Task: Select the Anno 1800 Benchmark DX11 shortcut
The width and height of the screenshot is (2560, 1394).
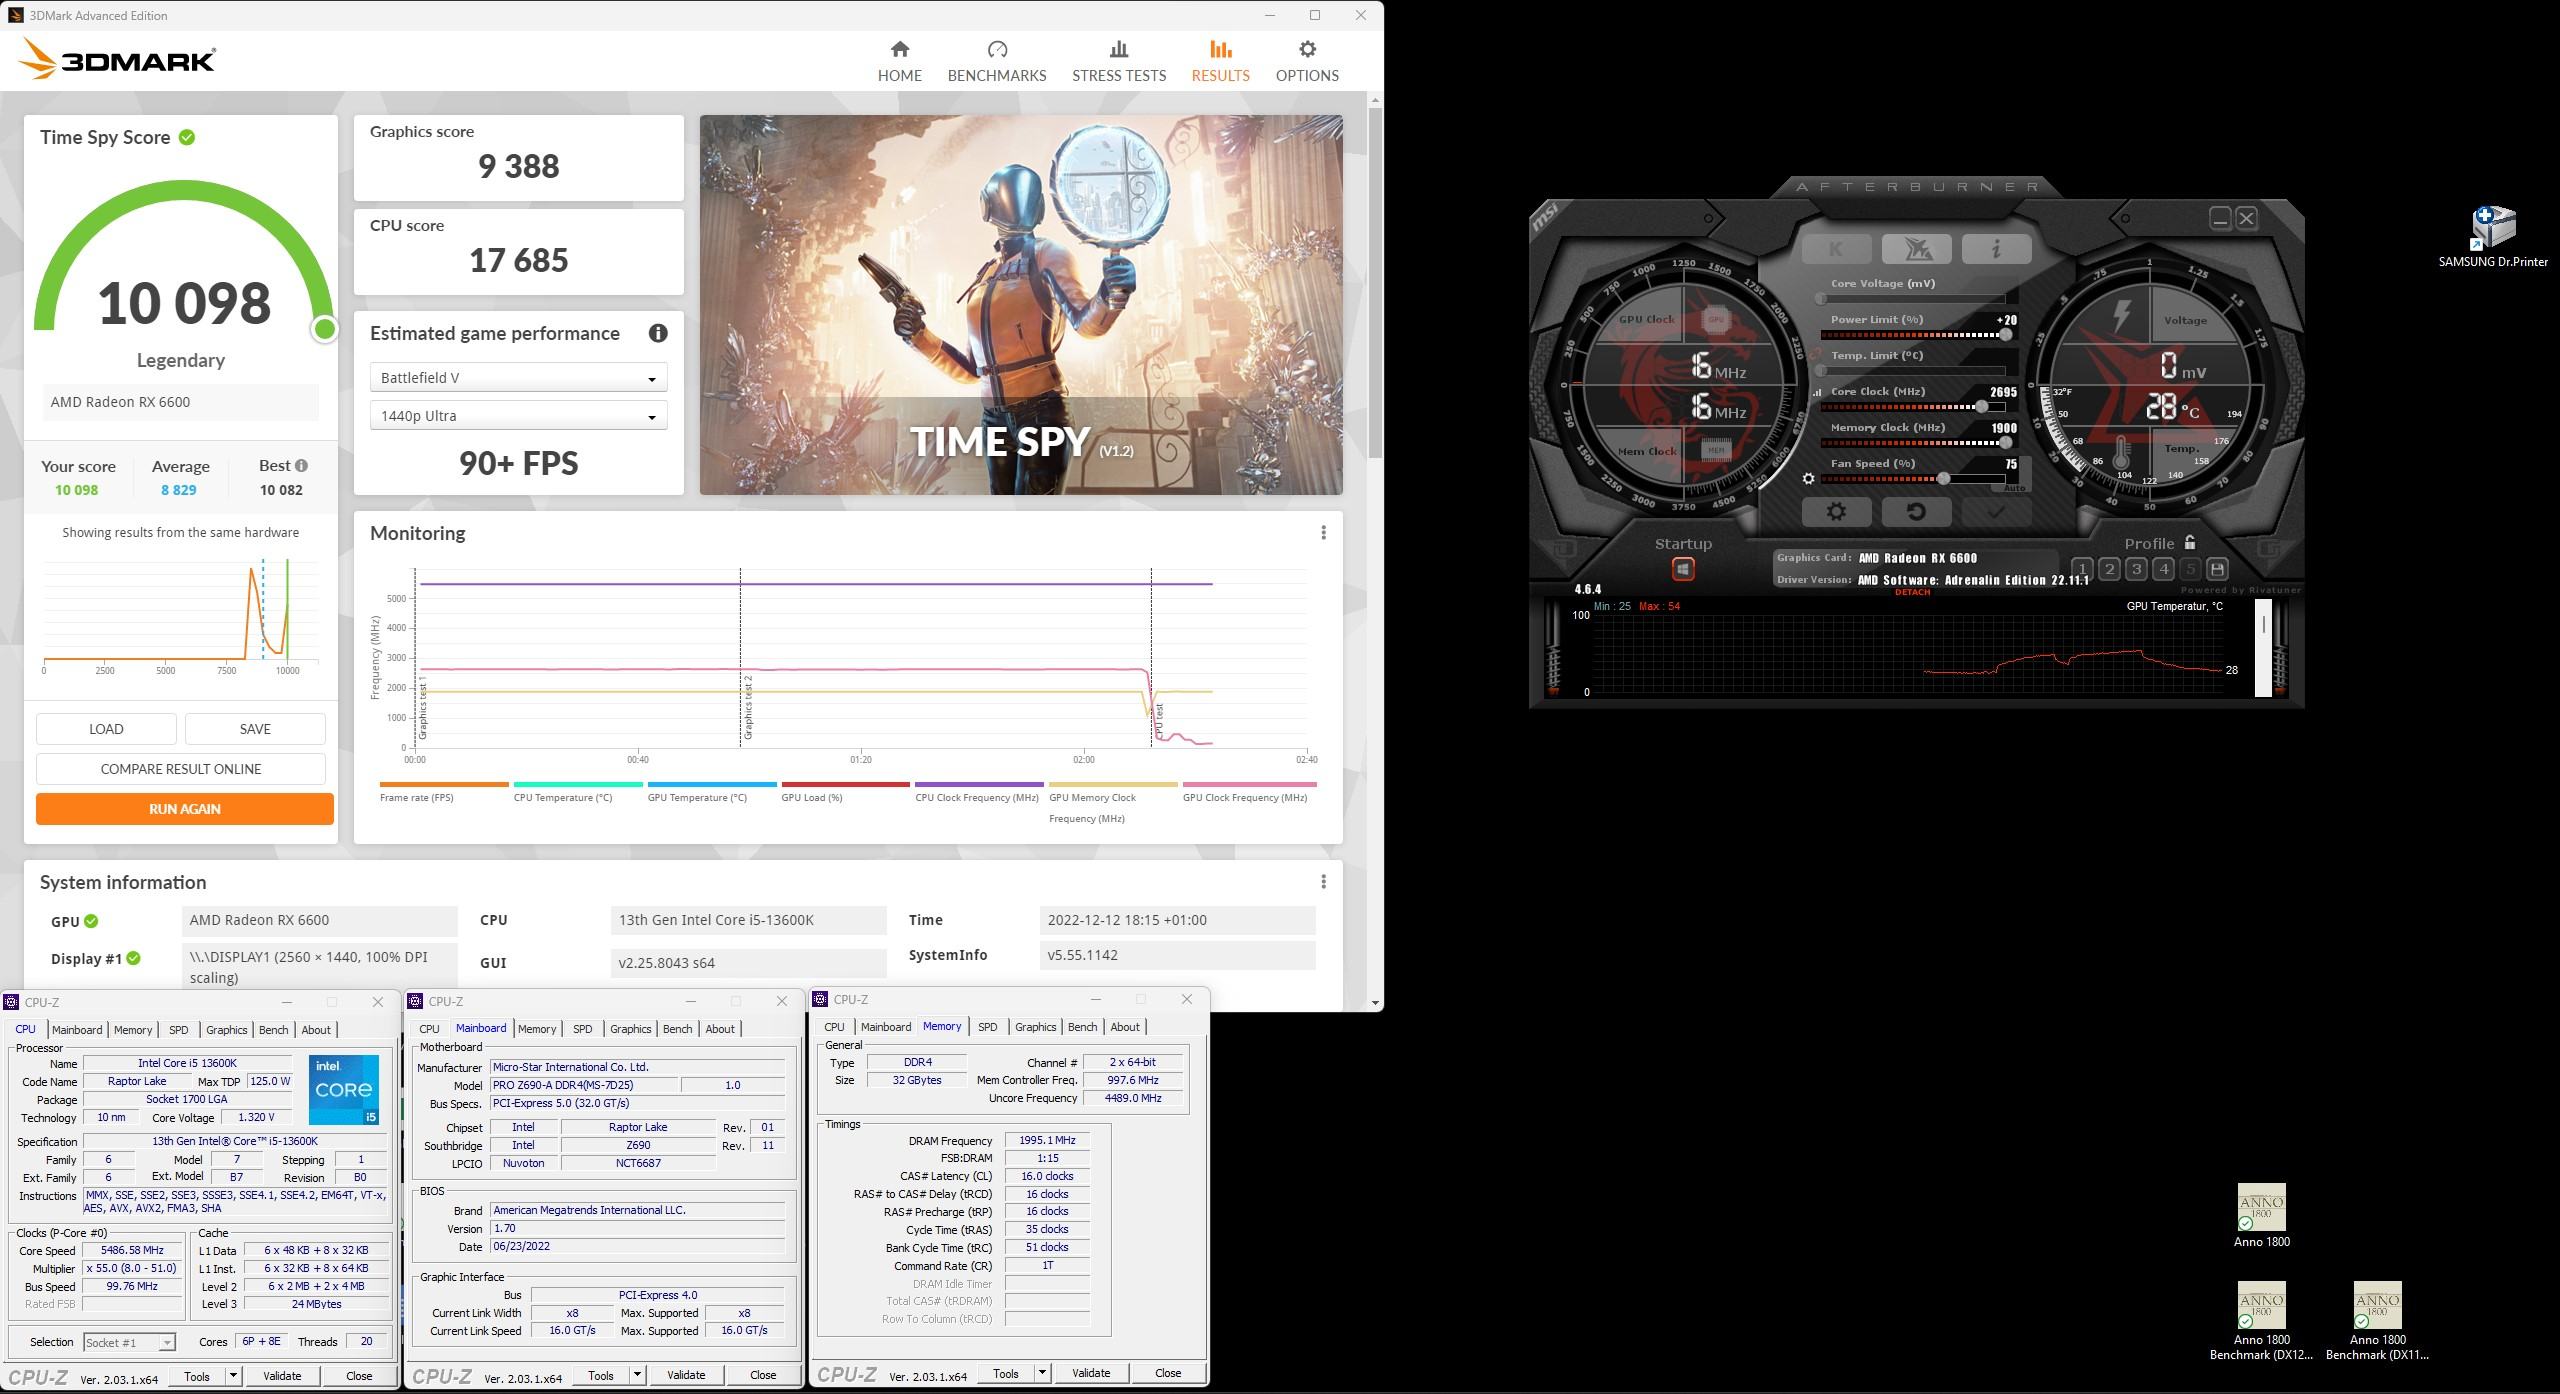Action: point(2377,1321)
